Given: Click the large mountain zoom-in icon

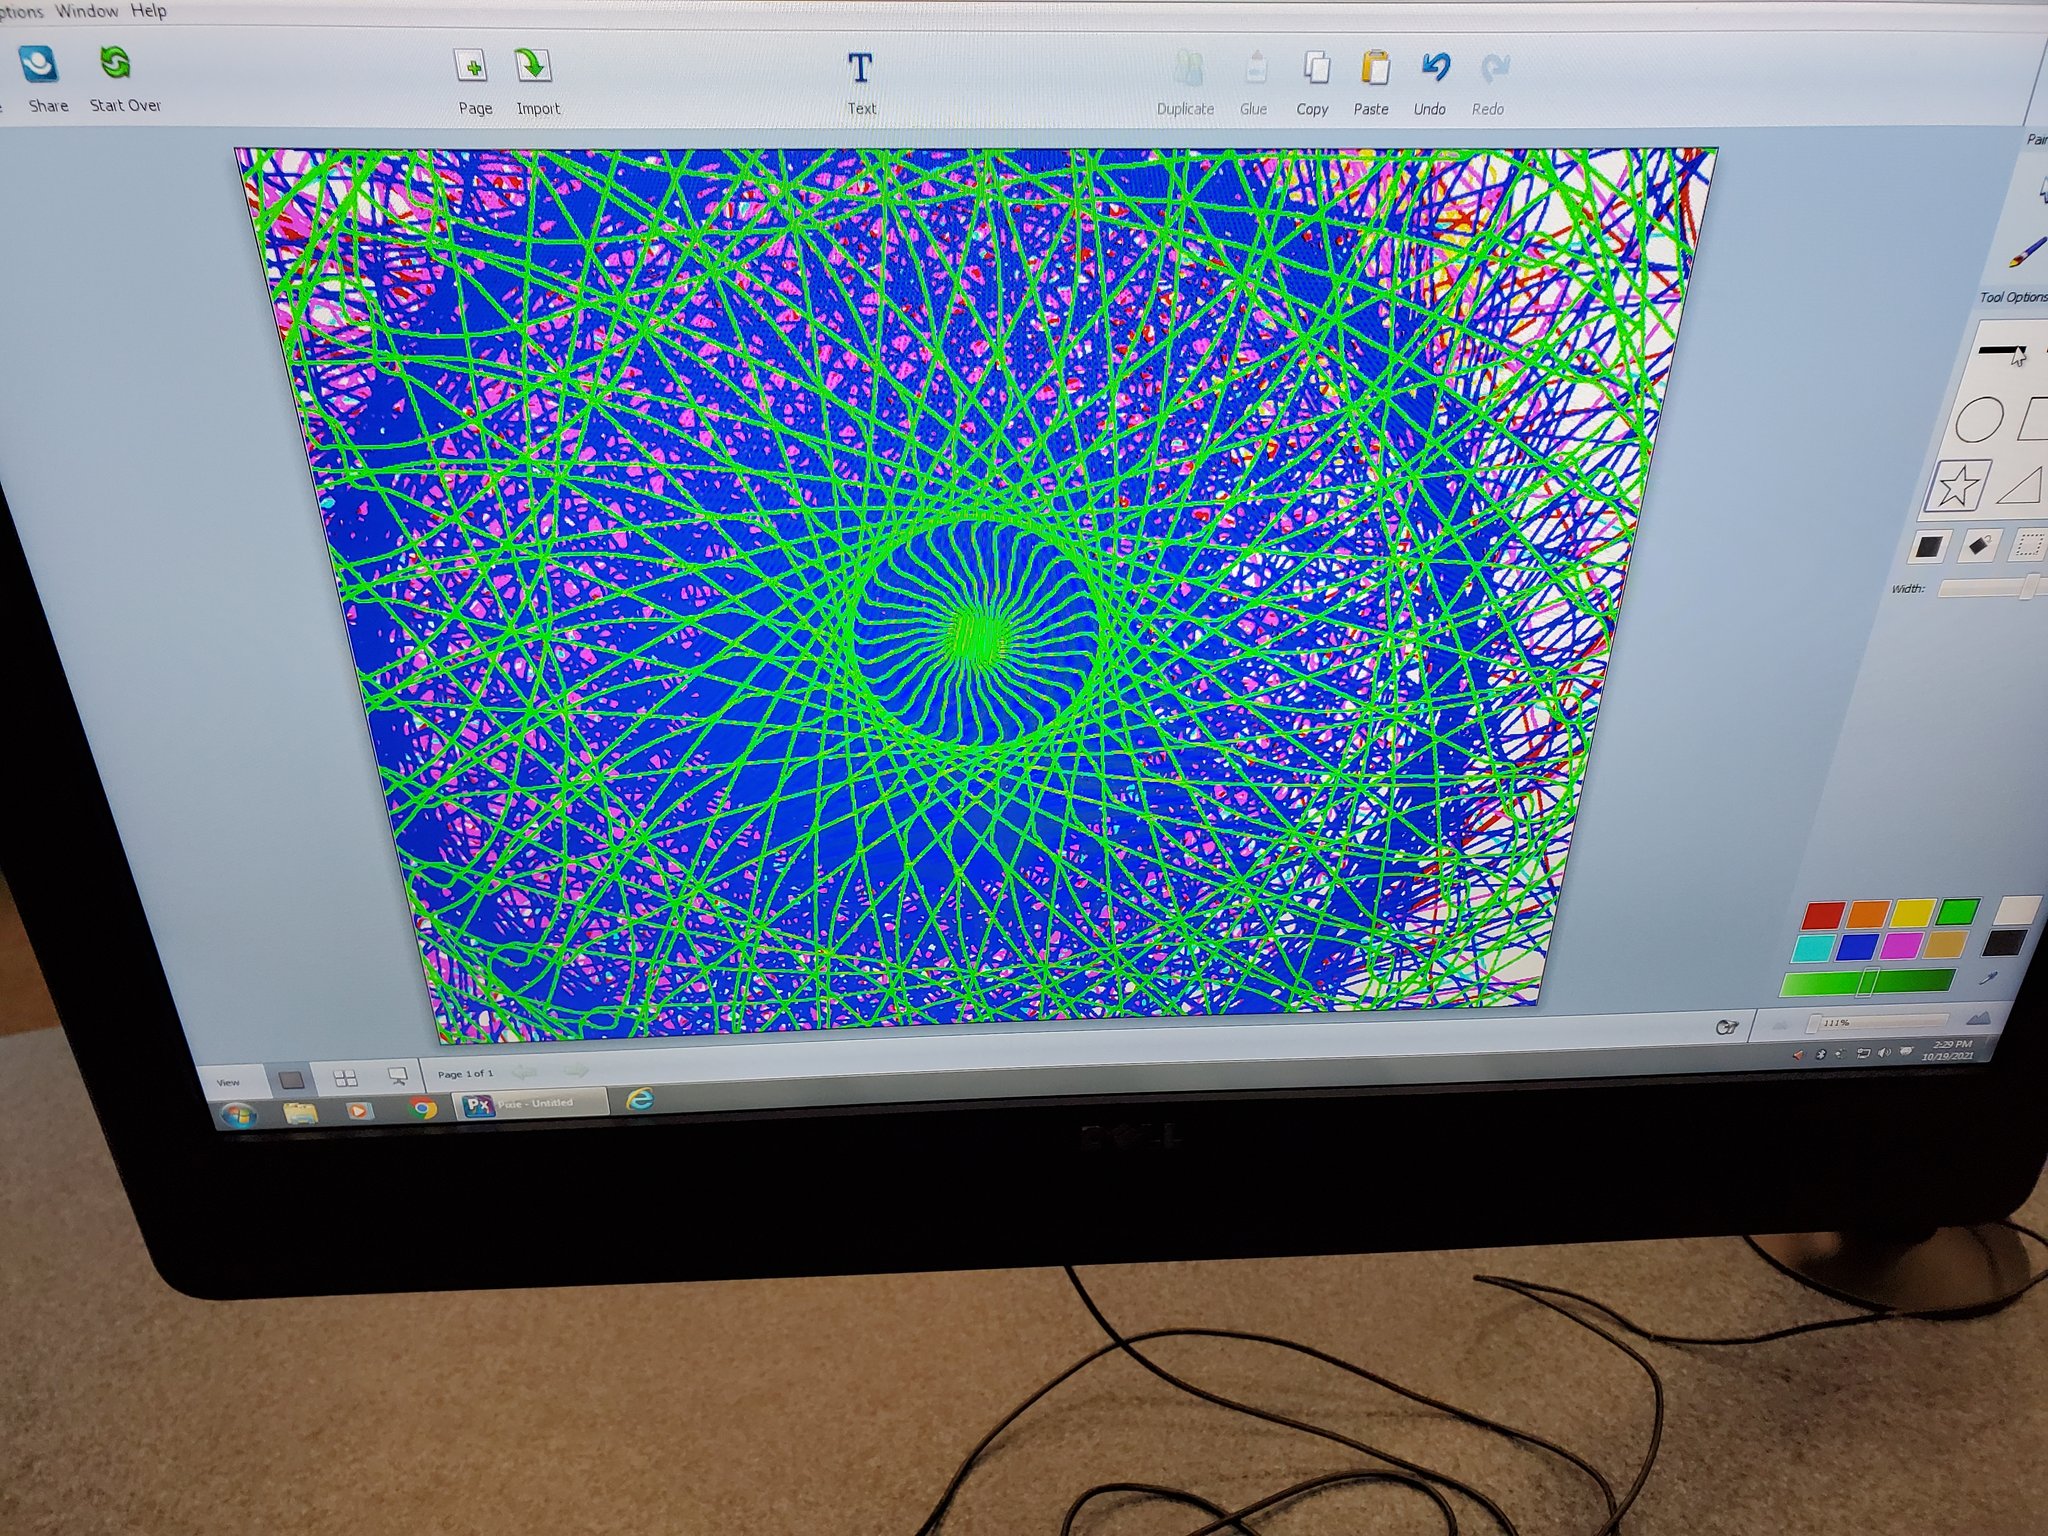Looking at the screenshot, I should [x=1979, y=1018].
